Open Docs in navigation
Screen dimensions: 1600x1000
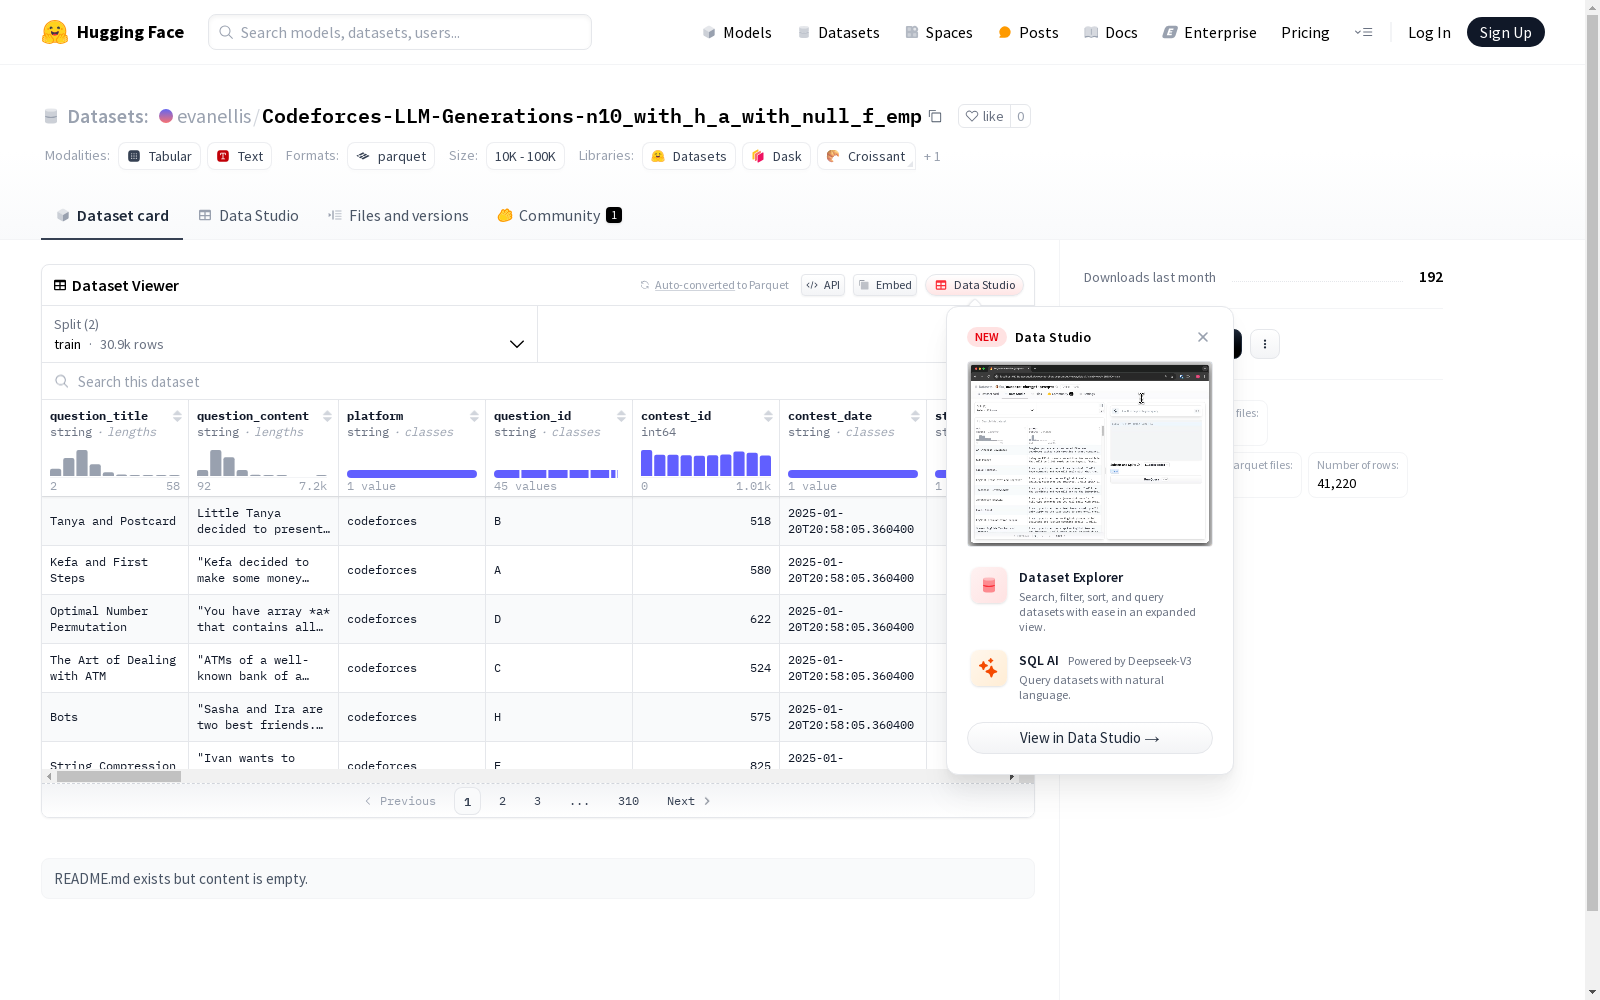(x=1111, y=32)
